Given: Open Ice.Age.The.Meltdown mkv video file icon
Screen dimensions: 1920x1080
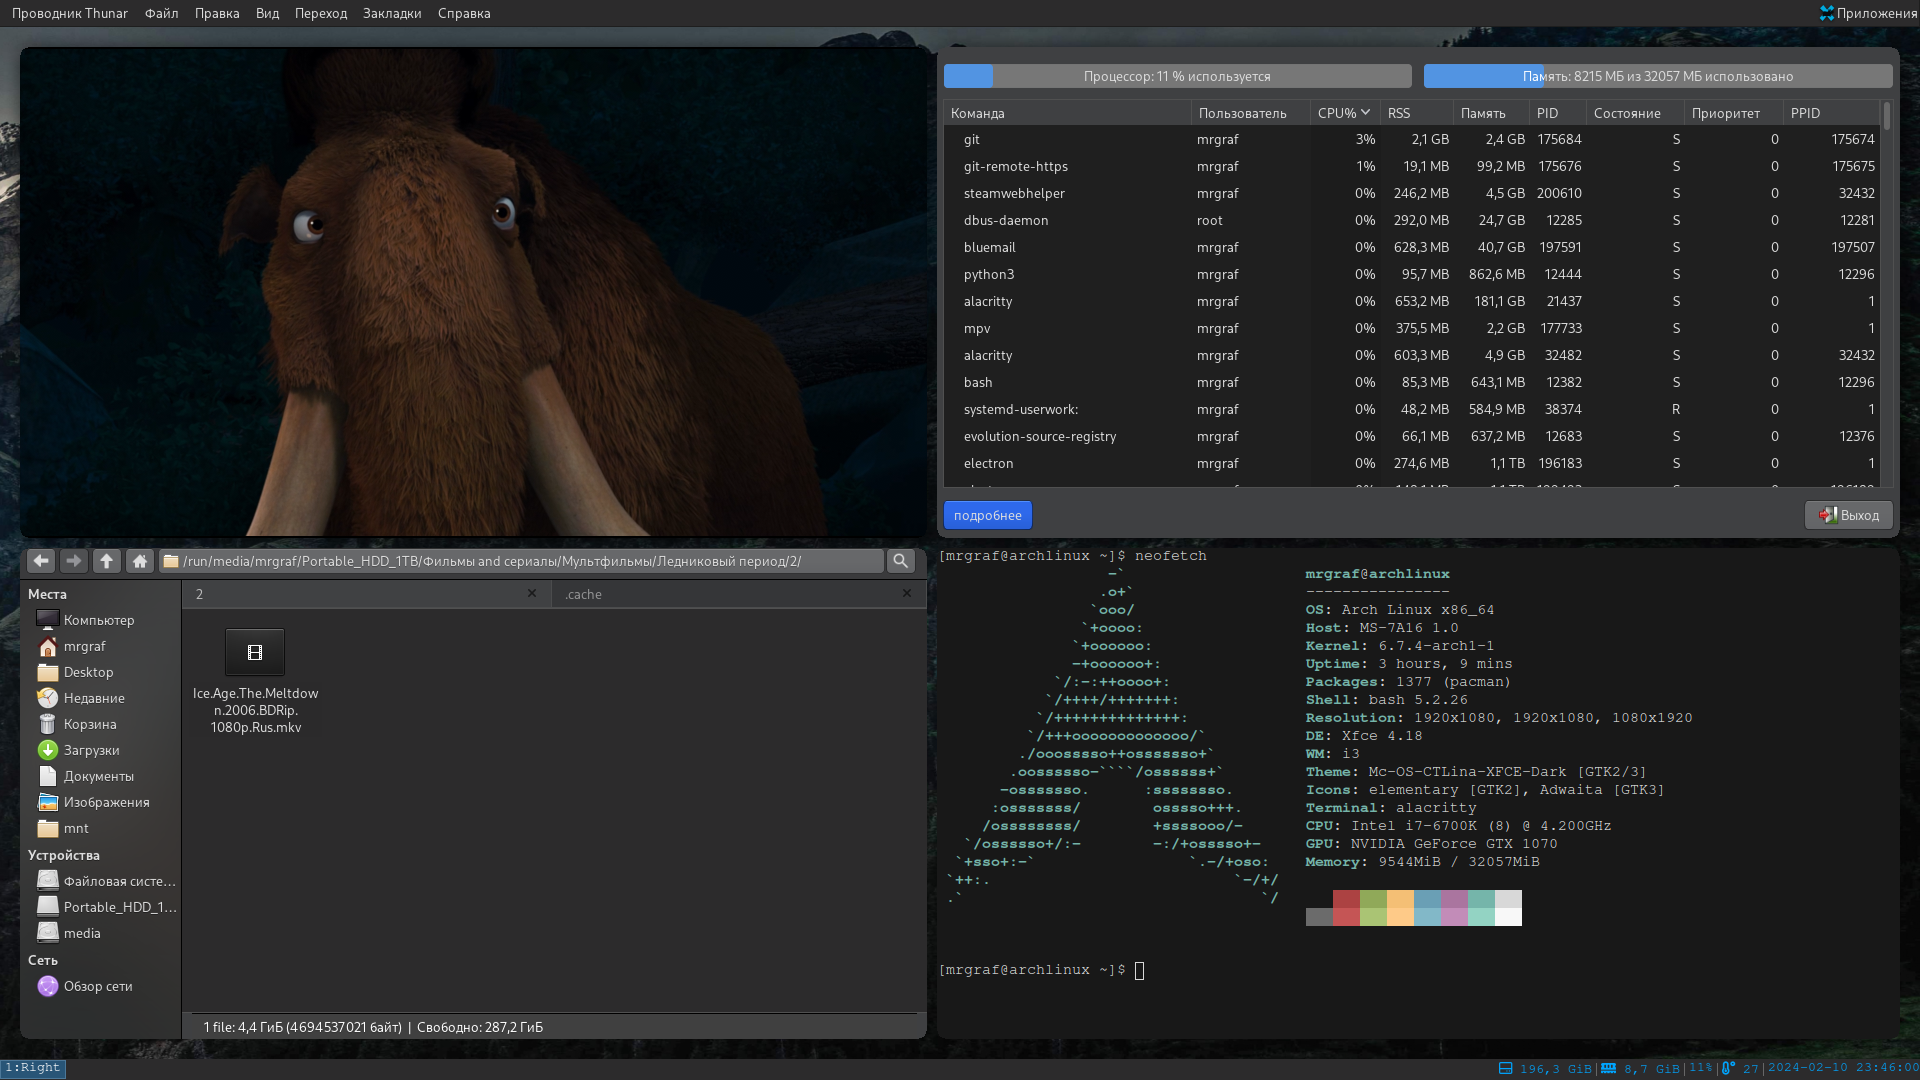Looking at the screenshot, I should pos(255,653).
